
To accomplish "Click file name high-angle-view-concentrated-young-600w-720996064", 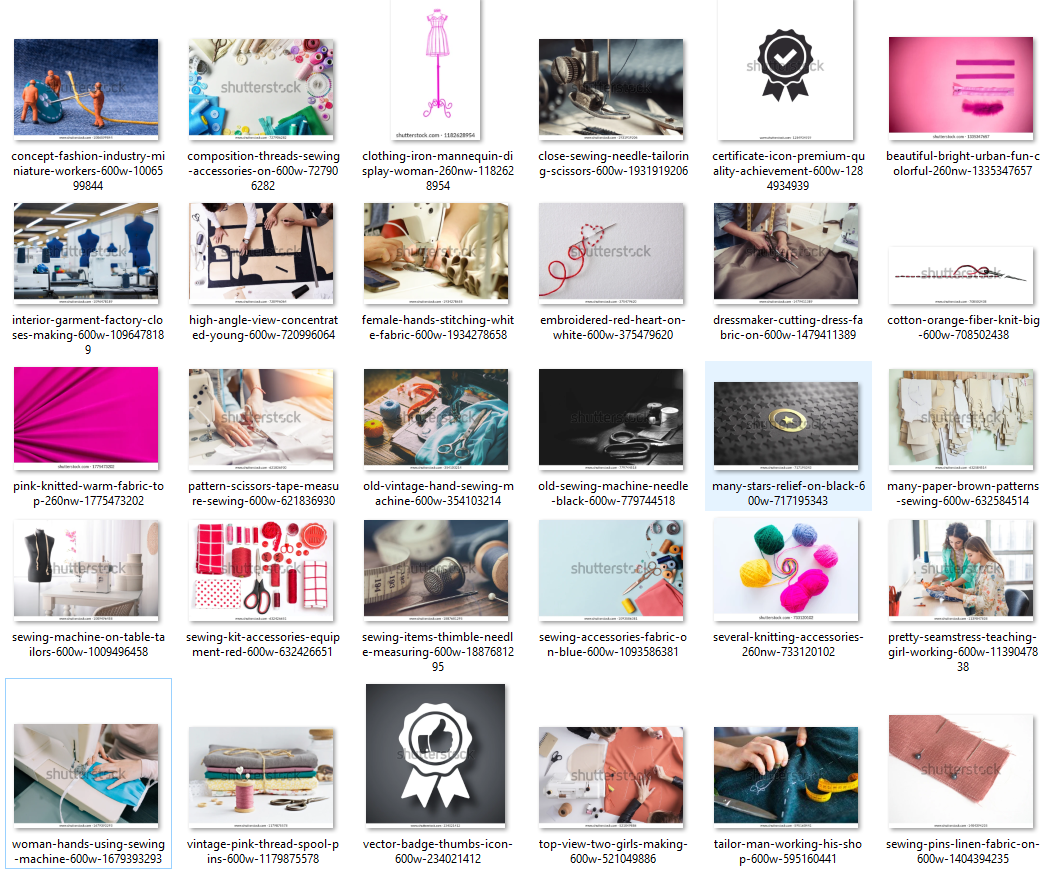I will pos(263,327).
